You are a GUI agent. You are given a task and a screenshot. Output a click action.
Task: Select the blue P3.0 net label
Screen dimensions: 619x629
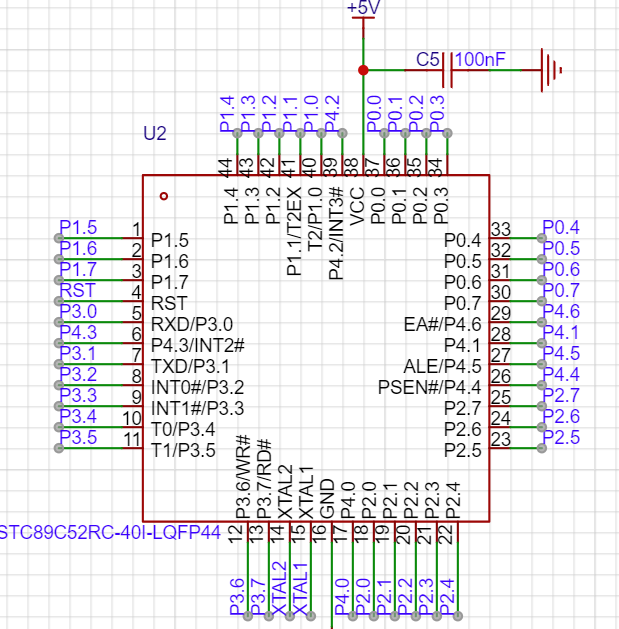pyautogui.click(x=78, y=311)
